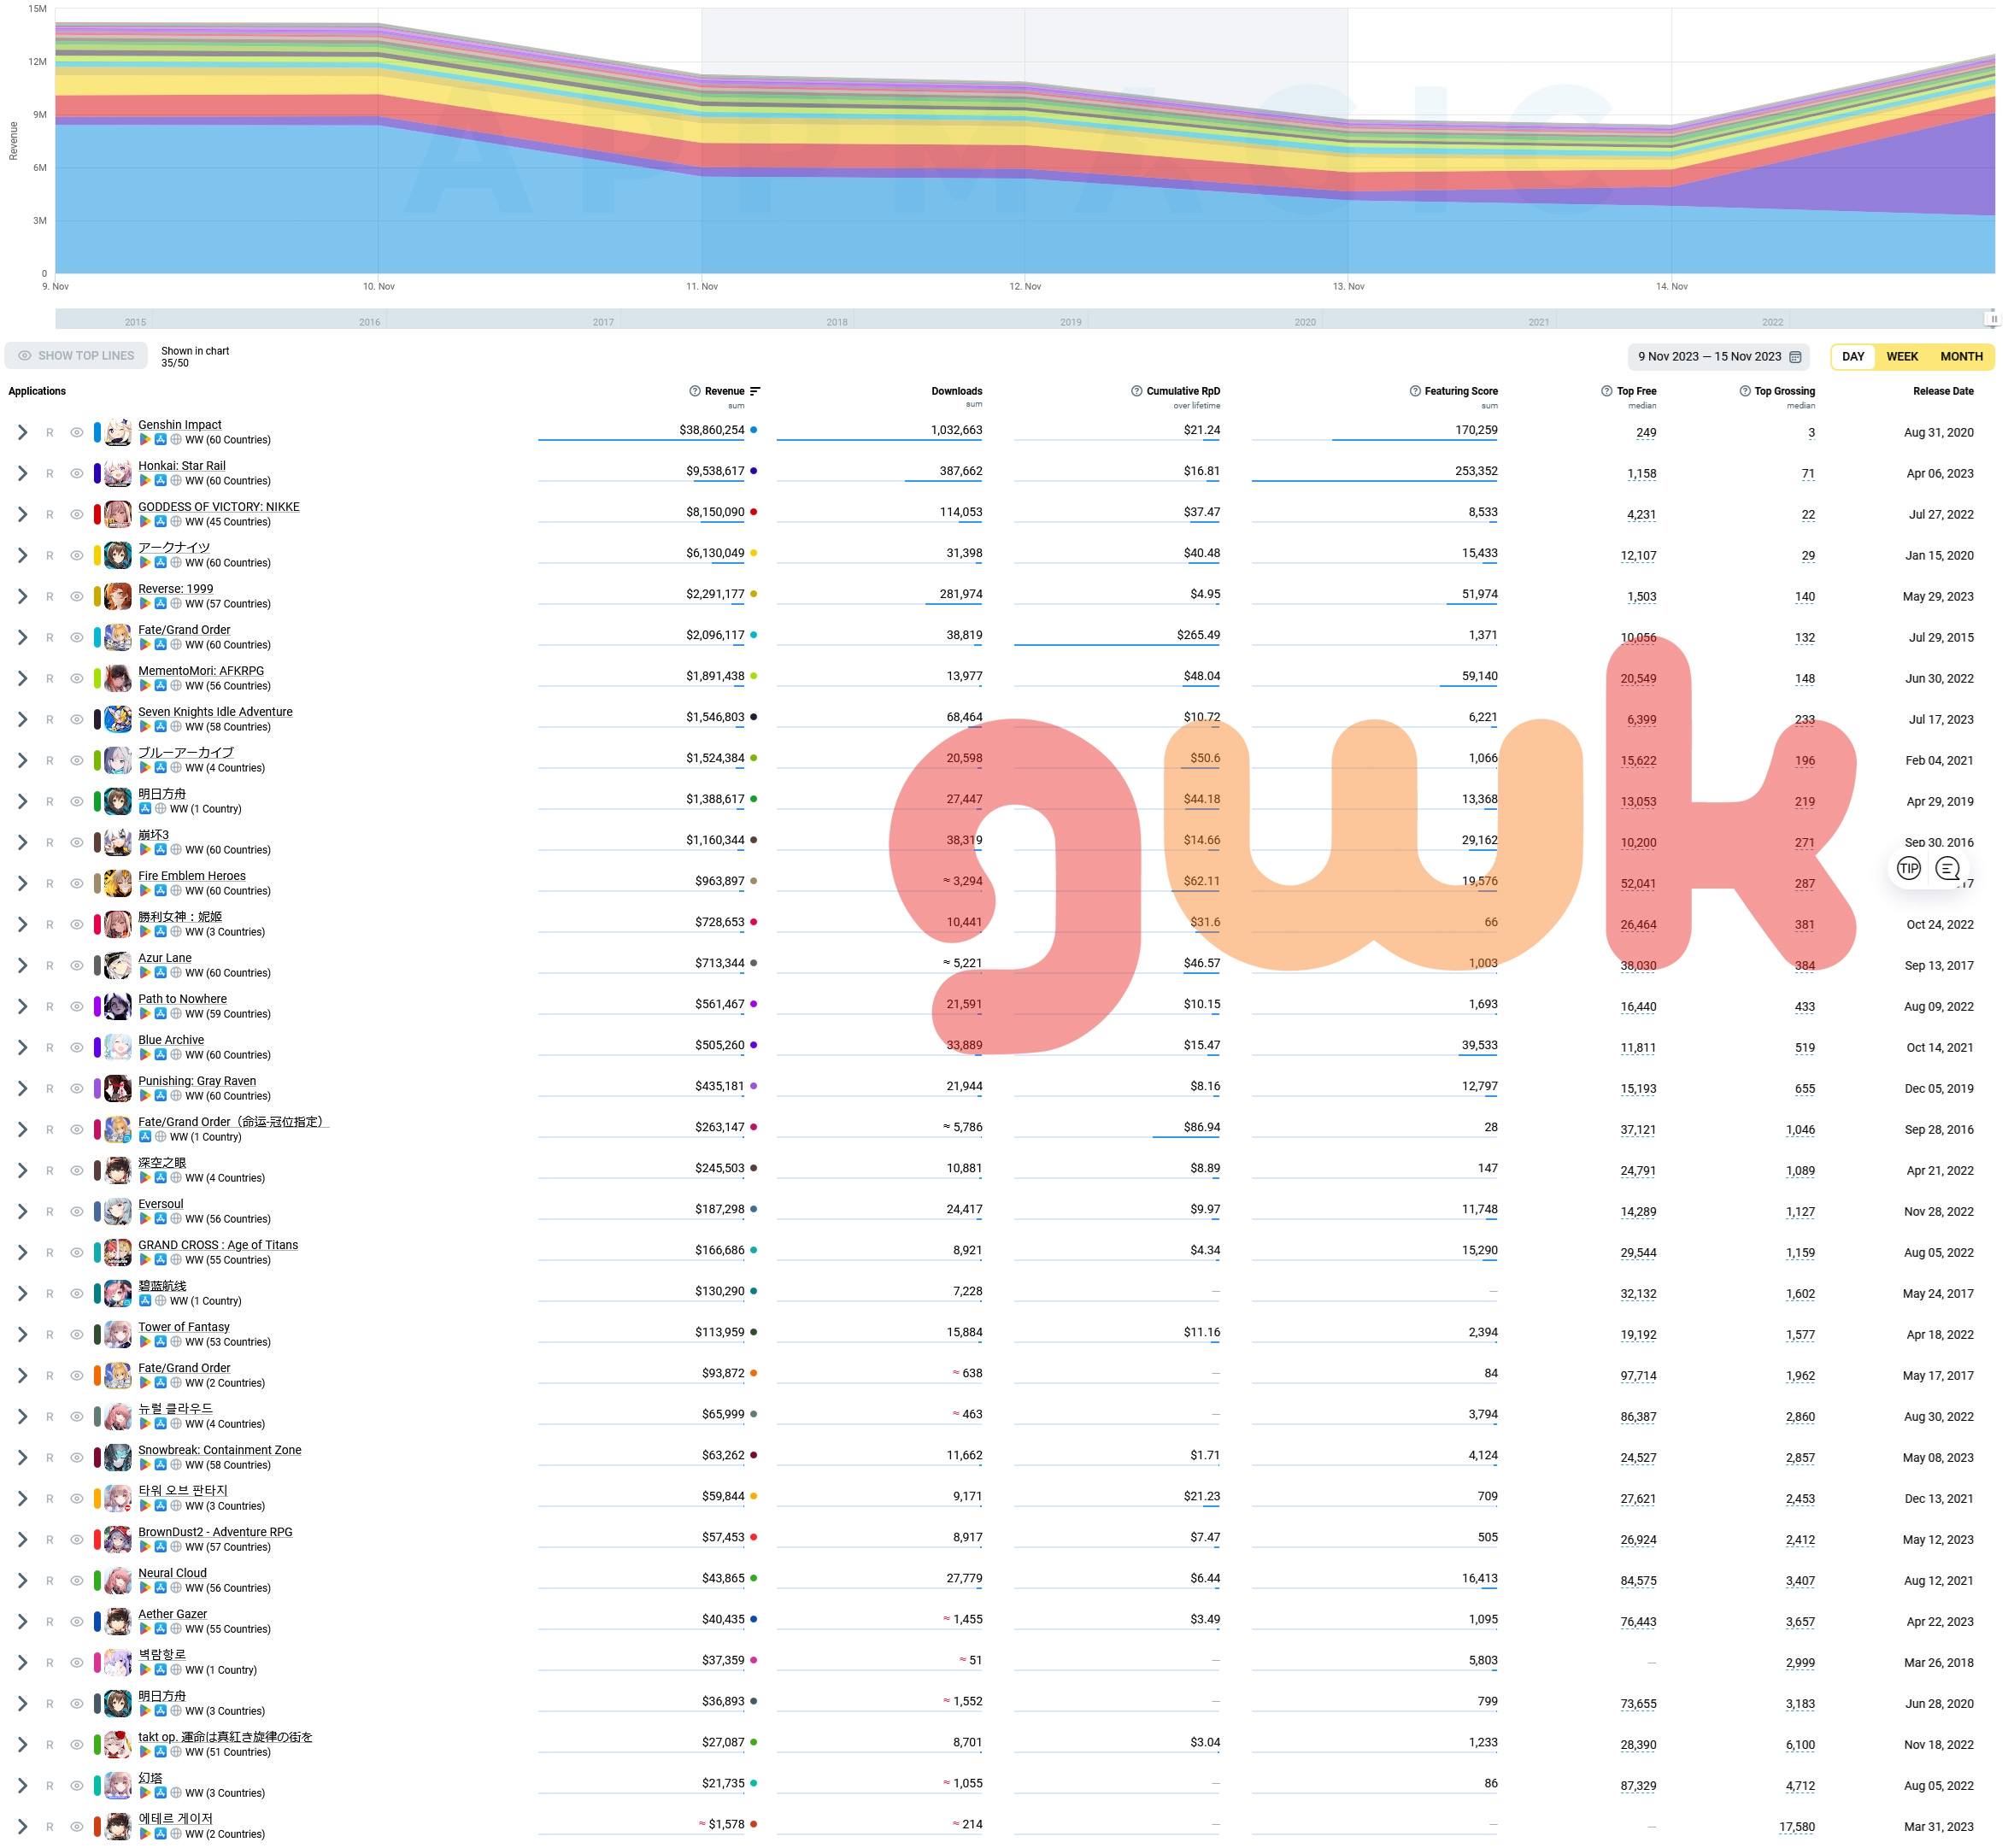Image resolution: width=2008 pixels, height=1848 pixels.
Task: Toggle eye icon for Azur Lane
Action: (x=77, y=965)
